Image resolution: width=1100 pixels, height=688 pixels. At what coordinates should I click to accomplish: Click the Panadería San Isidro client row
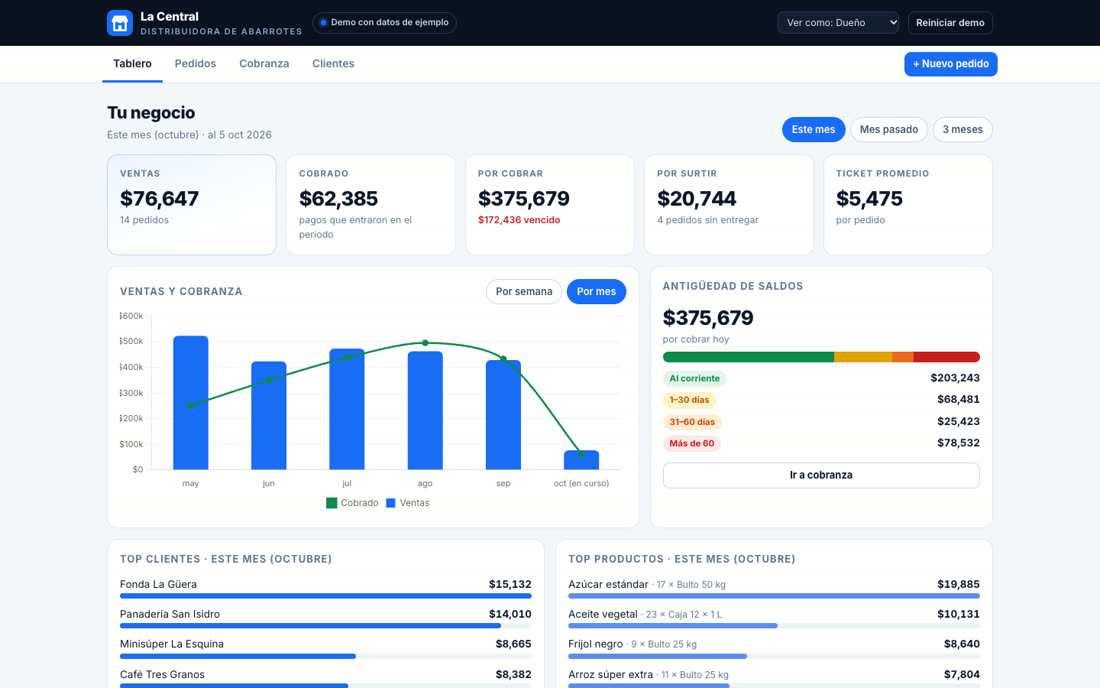point(326,619)
